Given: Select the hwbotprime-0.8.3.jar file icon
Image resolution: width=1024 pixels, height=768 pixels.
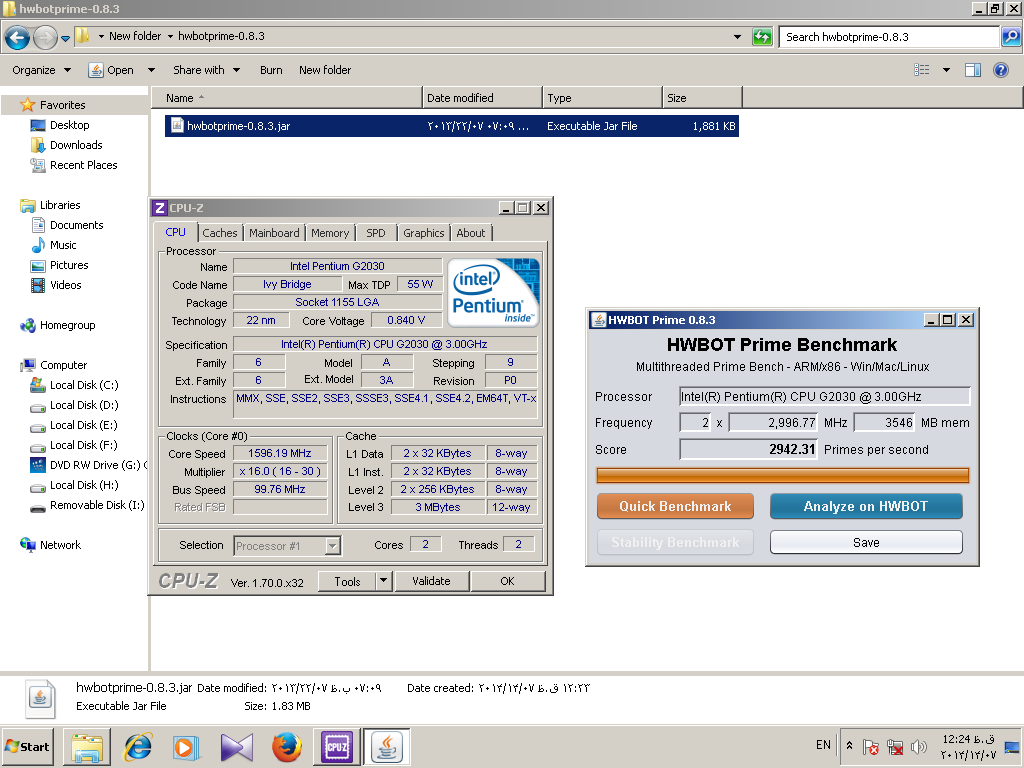Looking at the screenshot, I should click(x=177, y=125).
